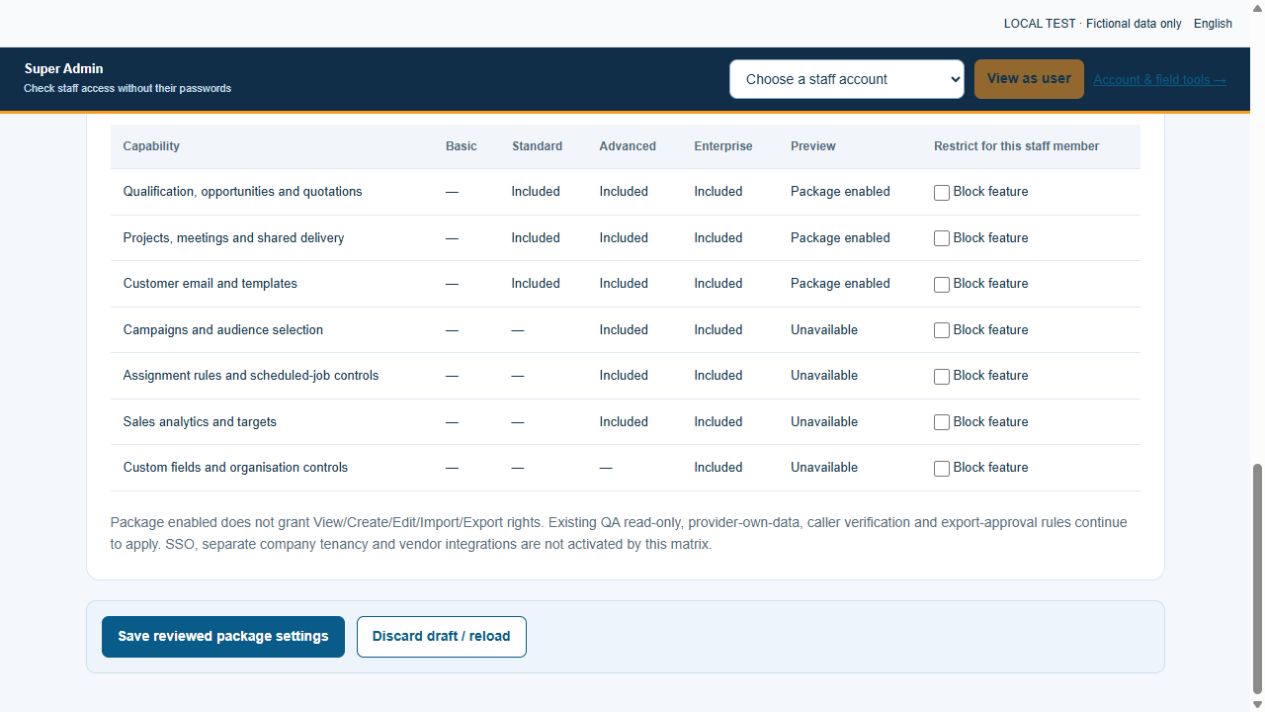Click the Super Admin heading
This screenshot has width=1265, height=712.
click(x=64, y=69)
